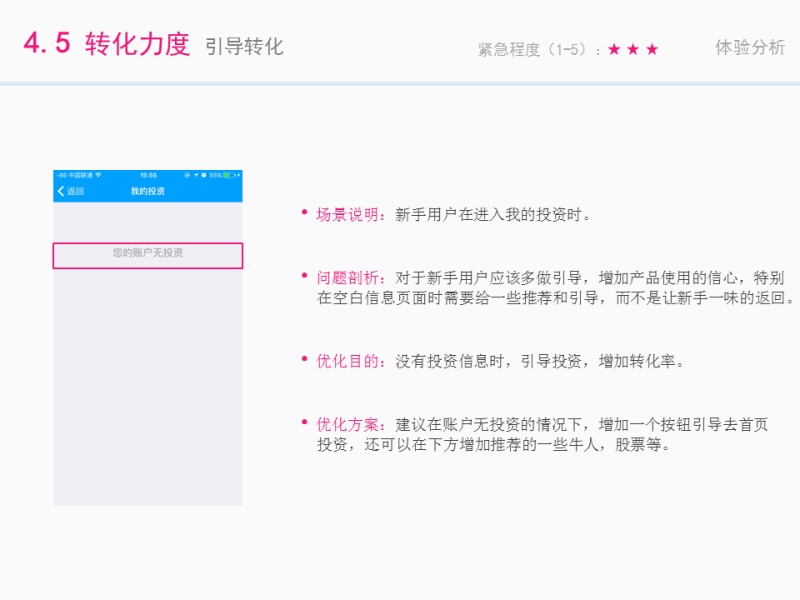Click the 返回 back text button
The image size is (800, 600).
pos(76,191)
